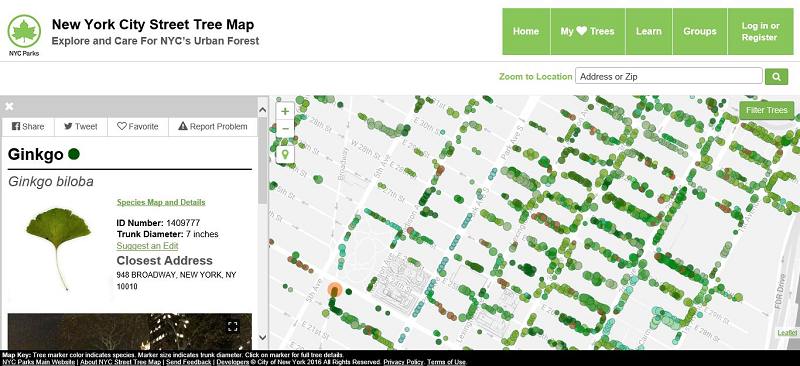Report a problem with this tree

click(213, 127)
